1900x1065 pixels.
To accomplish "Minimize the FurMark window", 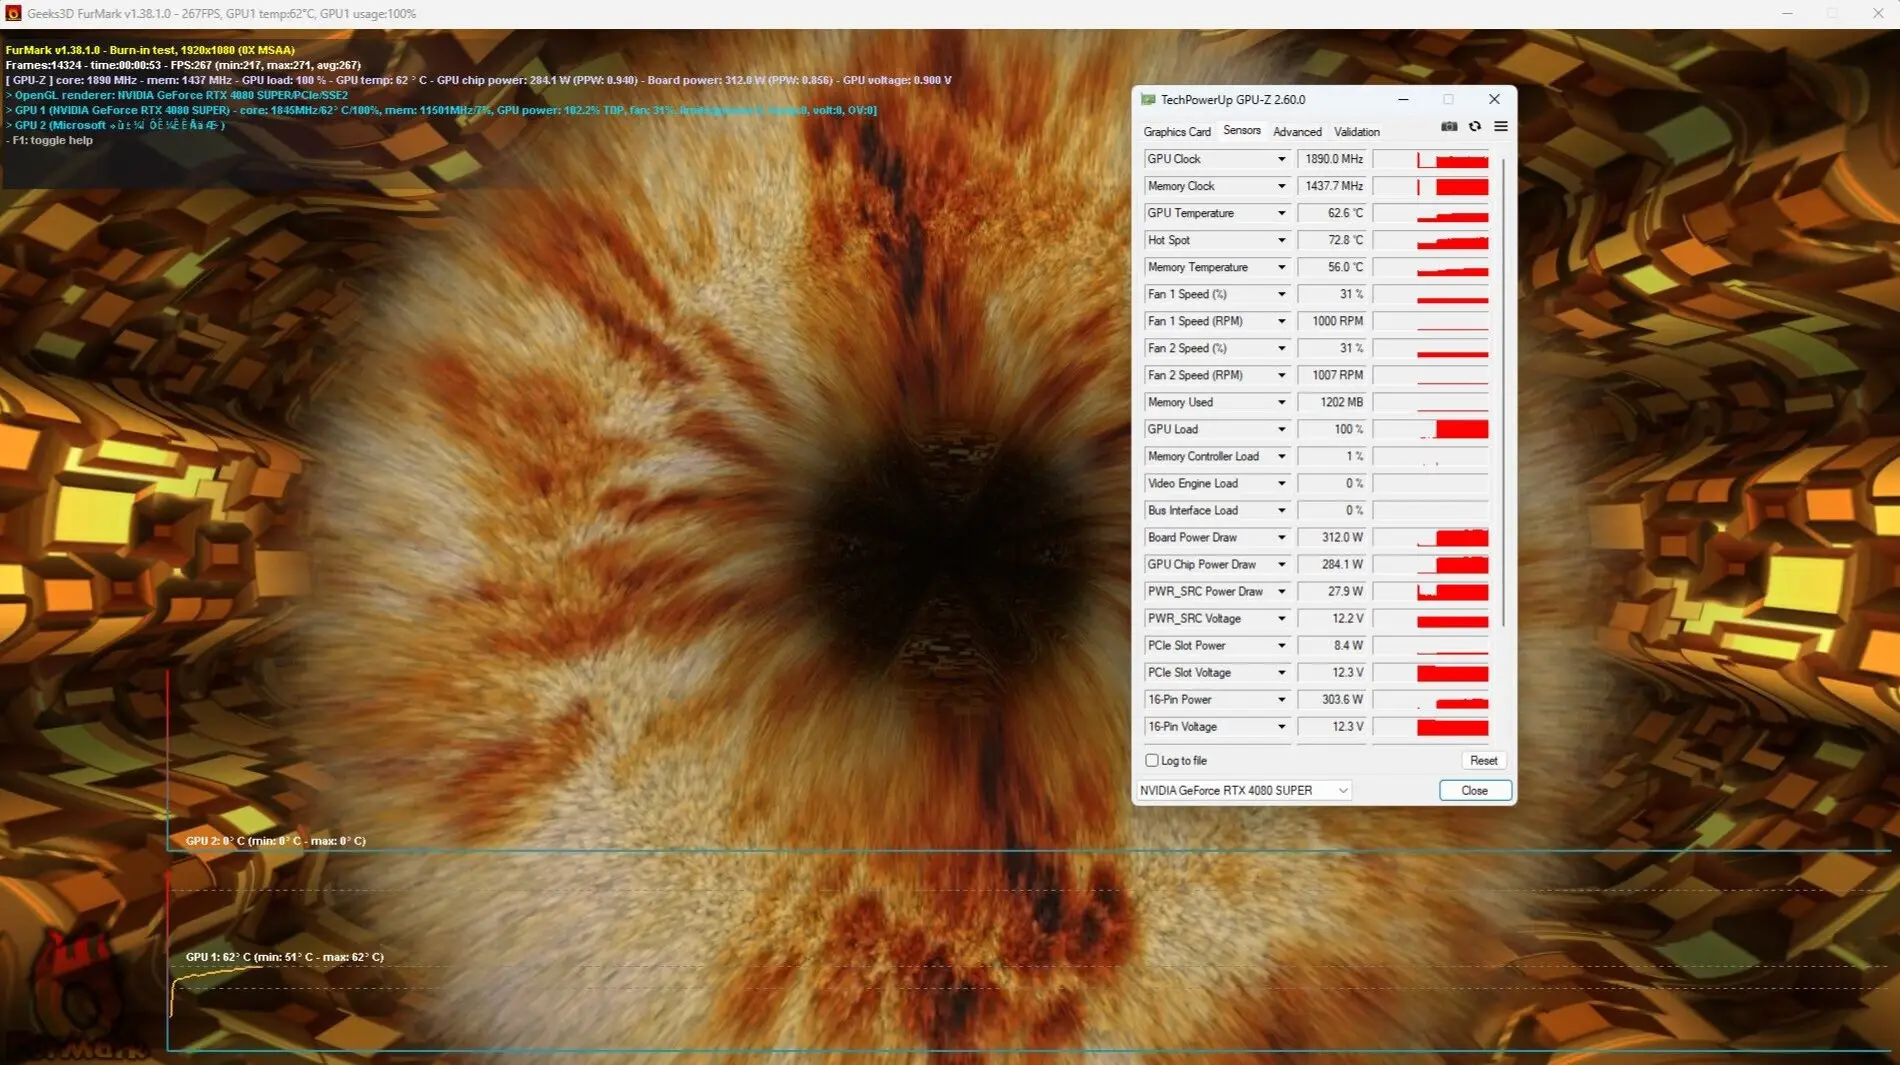I will tap(1787, 14).
